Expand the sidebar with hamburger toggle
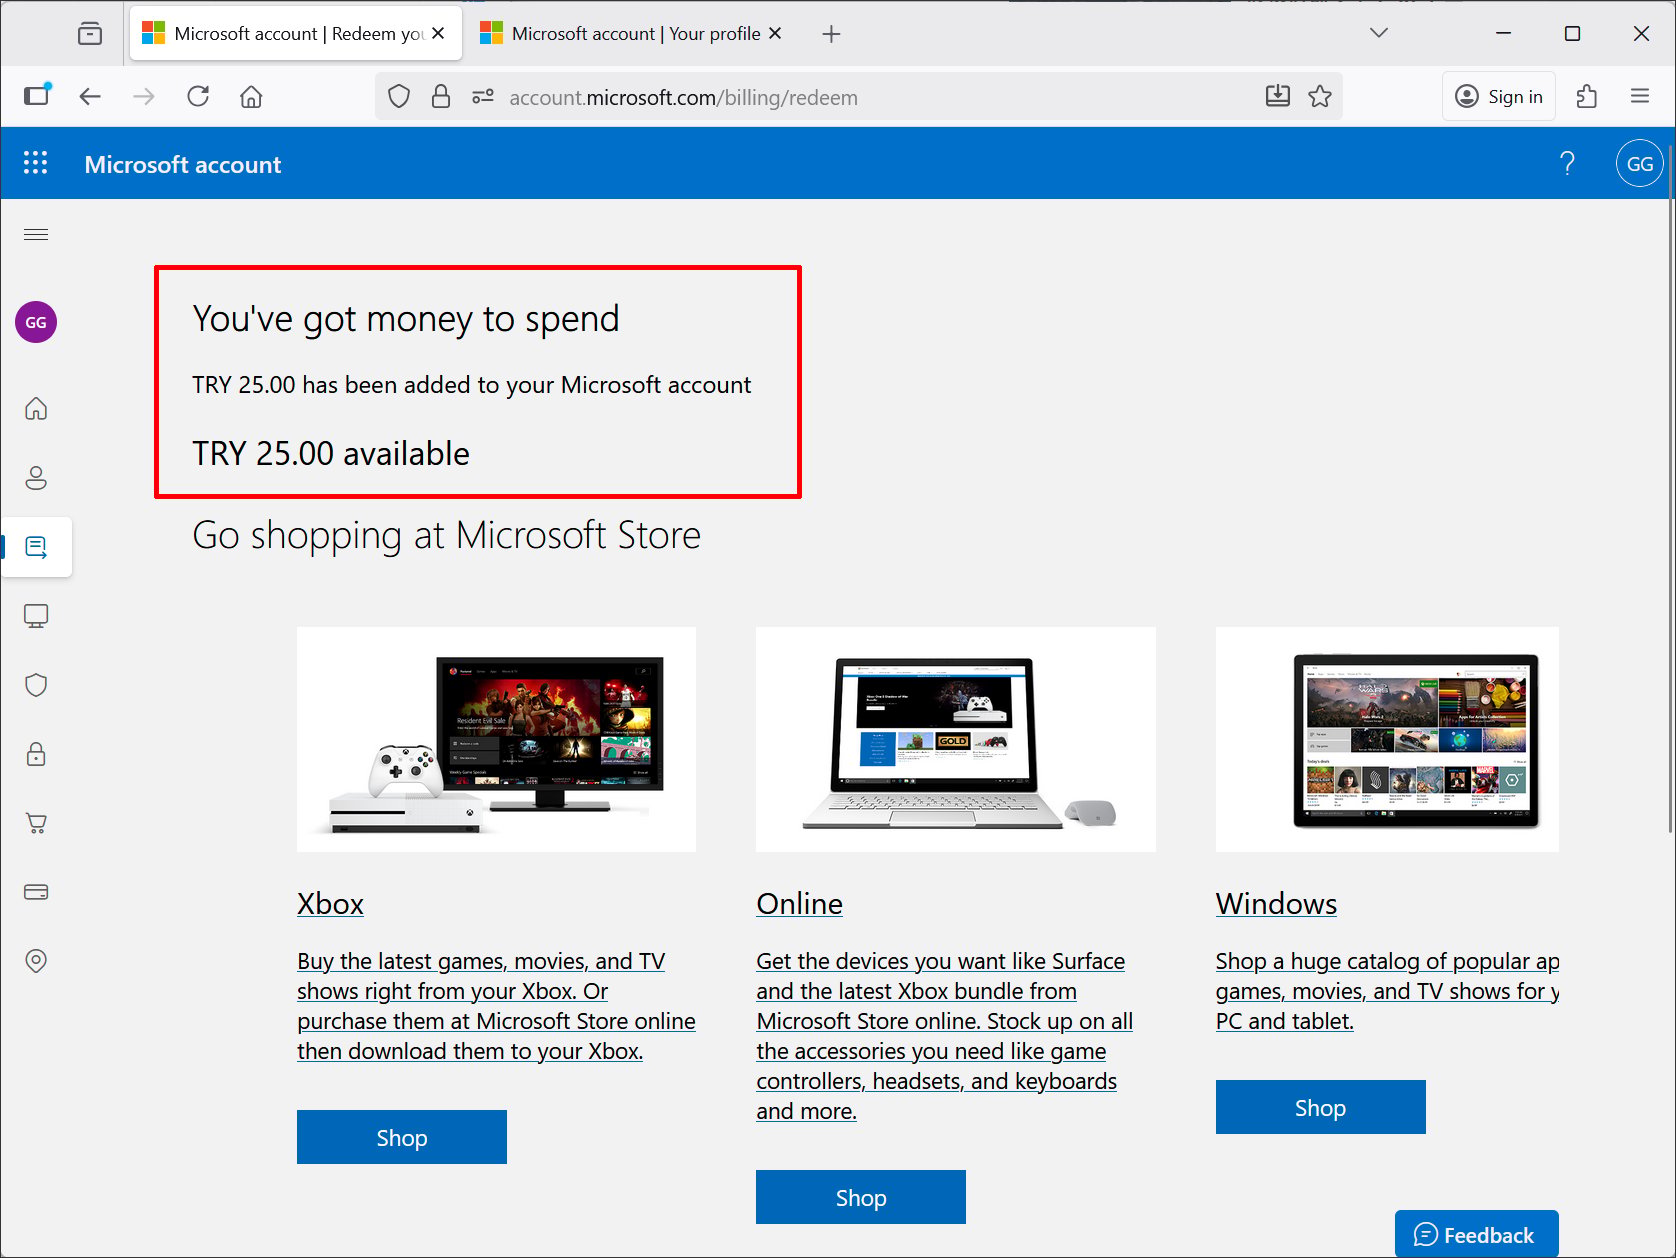This screenshot has width=1676, height=1258. (36, 235)
